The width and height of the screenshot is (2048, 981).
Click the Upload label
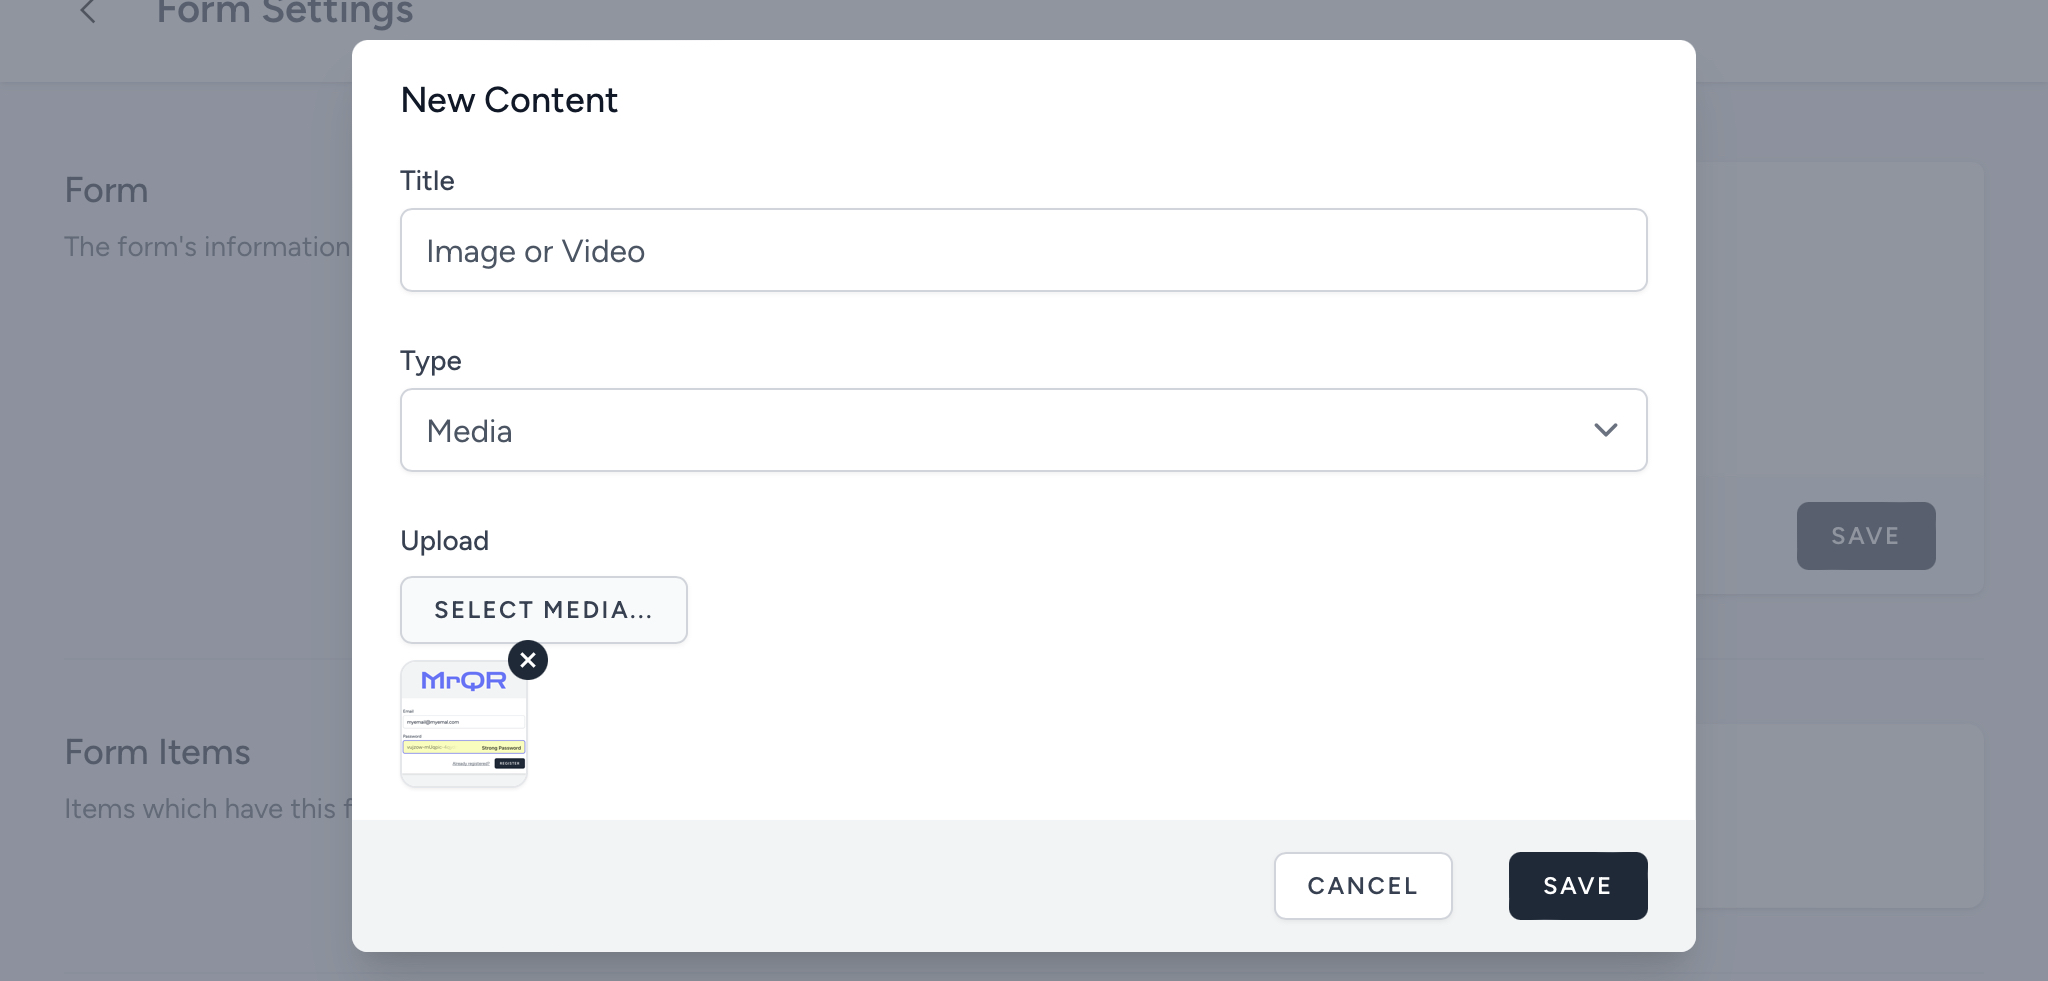click(445, 541)
